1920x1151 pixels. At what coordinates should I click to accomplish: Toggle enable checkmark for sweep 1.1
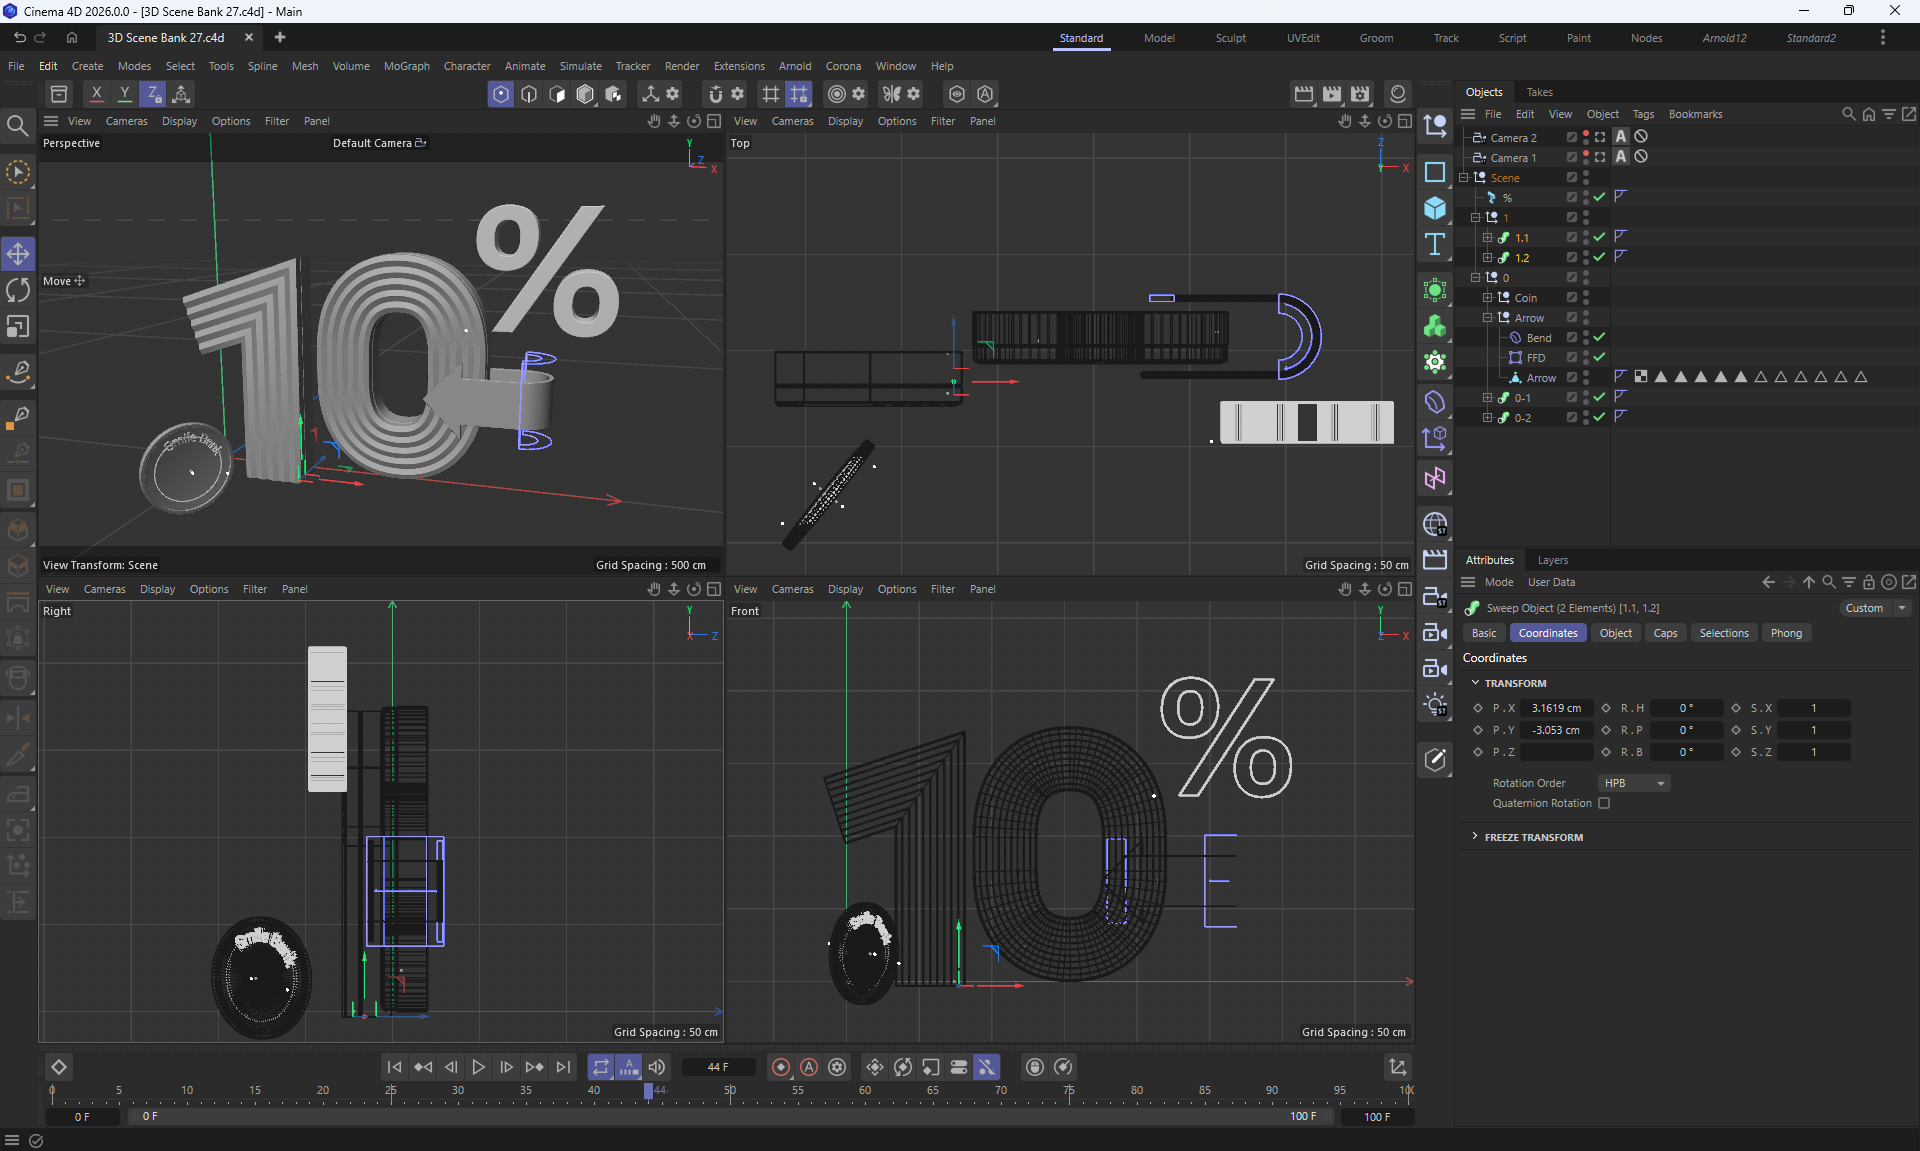[1599, 237]
